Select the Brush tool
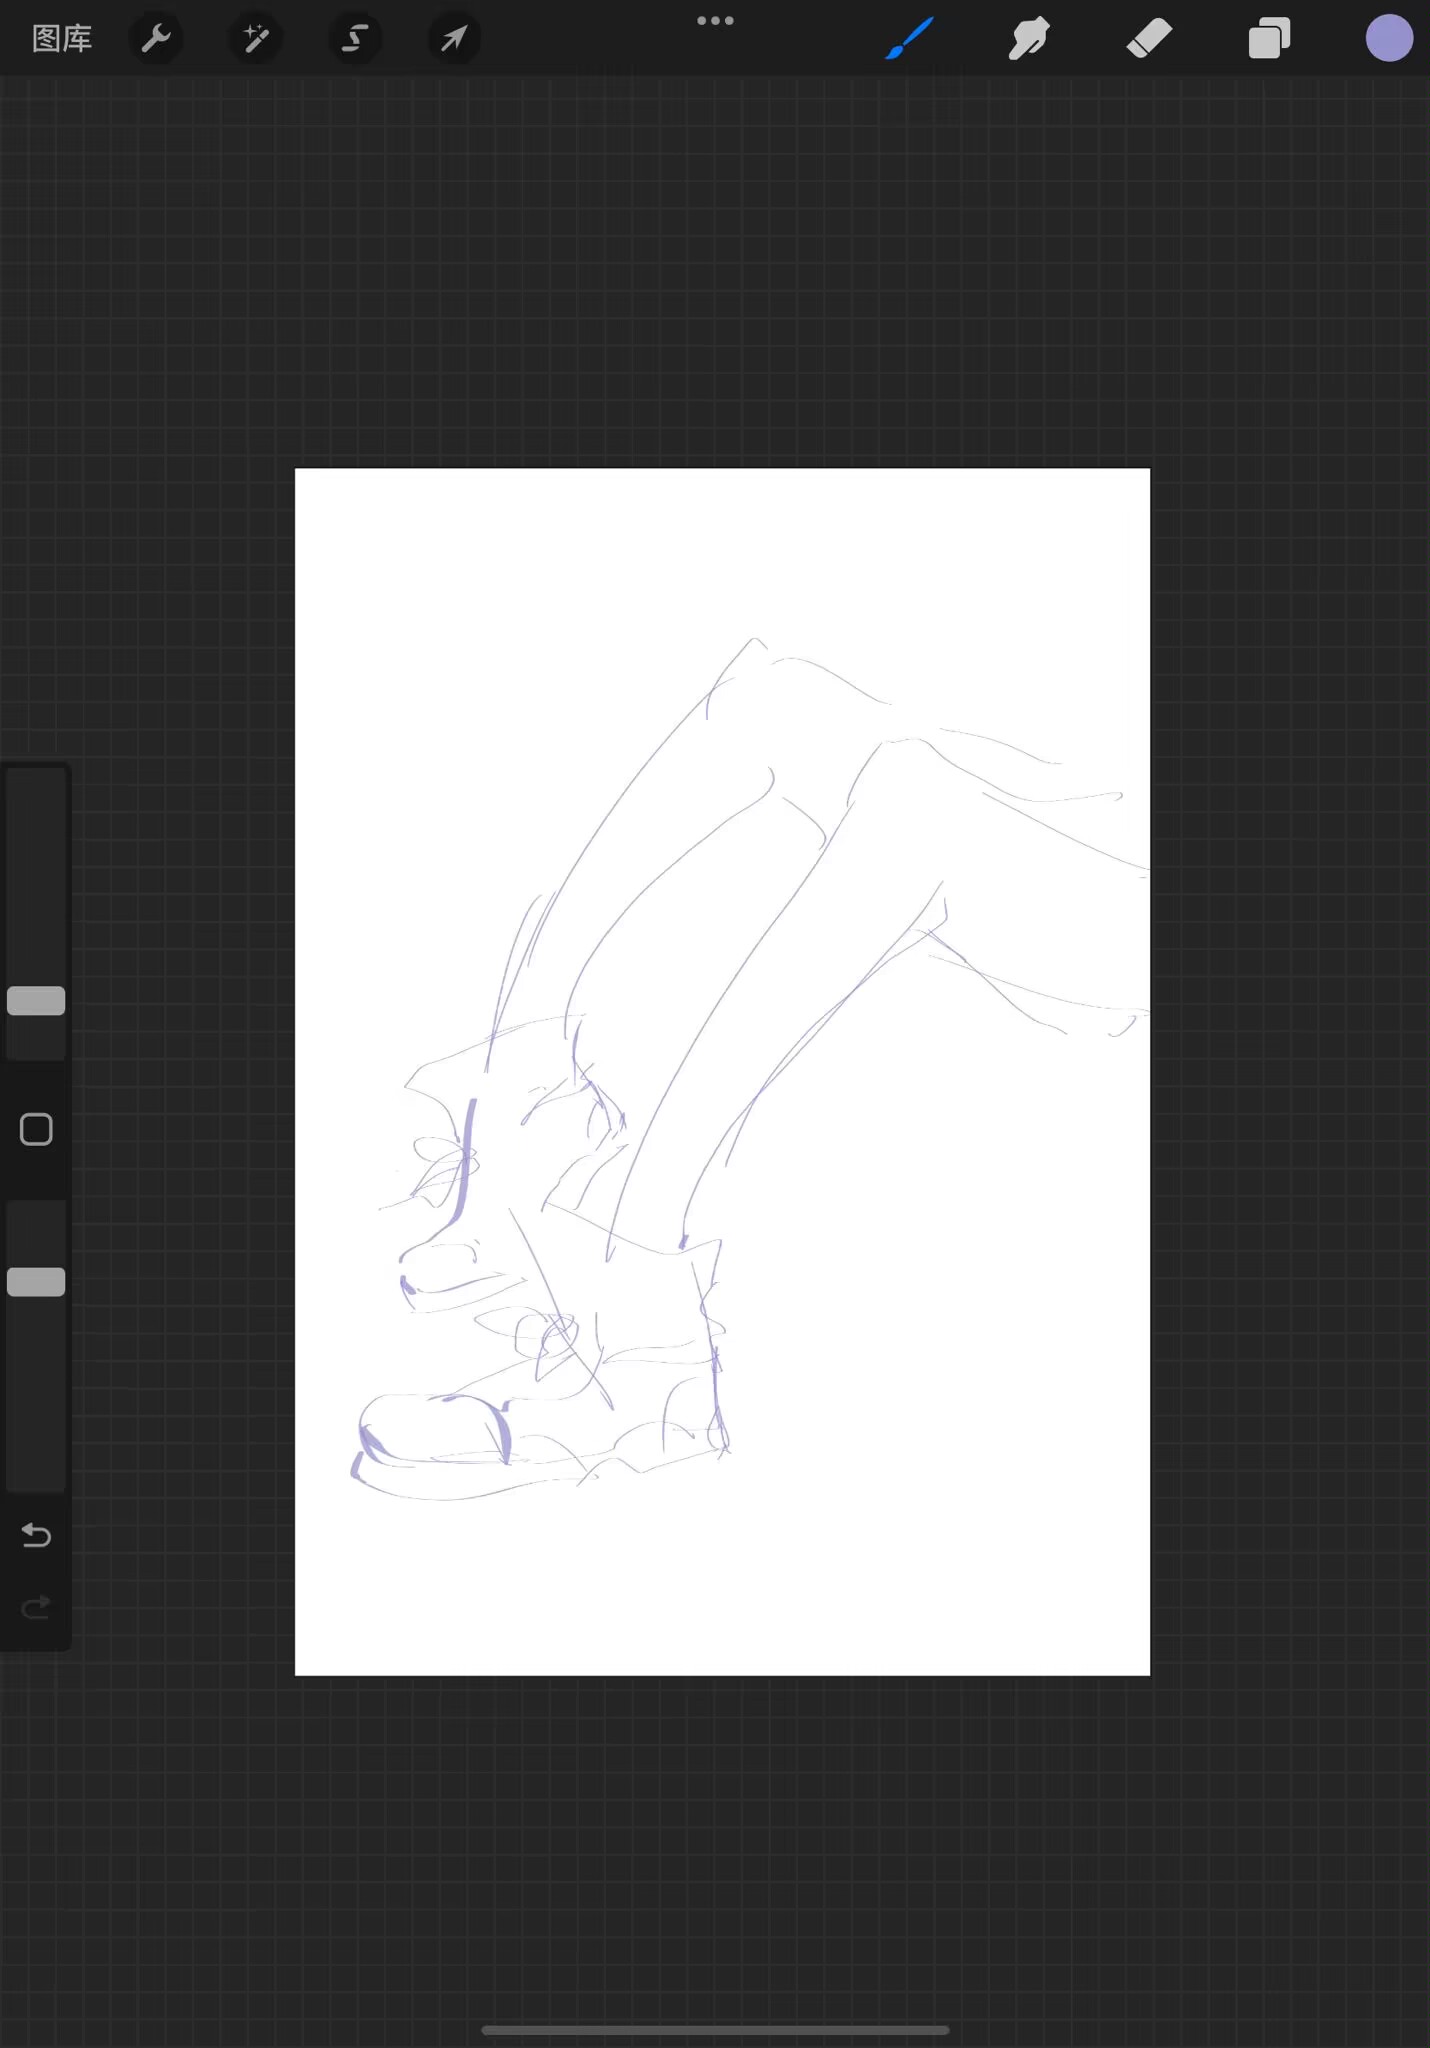 pyautogui.click(x=910, y=39)
